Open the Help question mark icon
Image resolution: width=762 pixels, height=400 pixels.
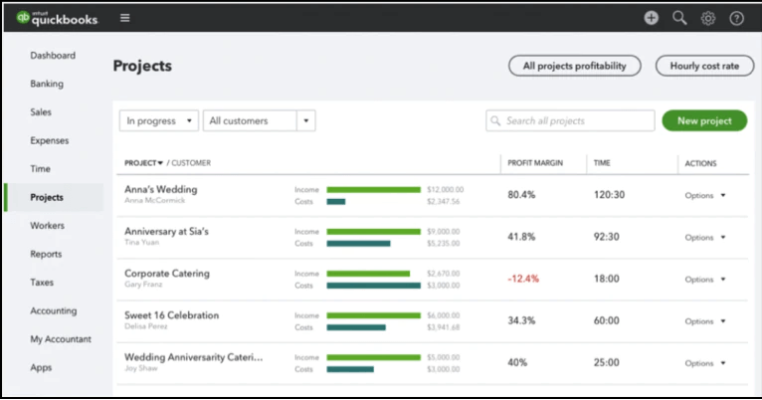[x=736, y=18]
